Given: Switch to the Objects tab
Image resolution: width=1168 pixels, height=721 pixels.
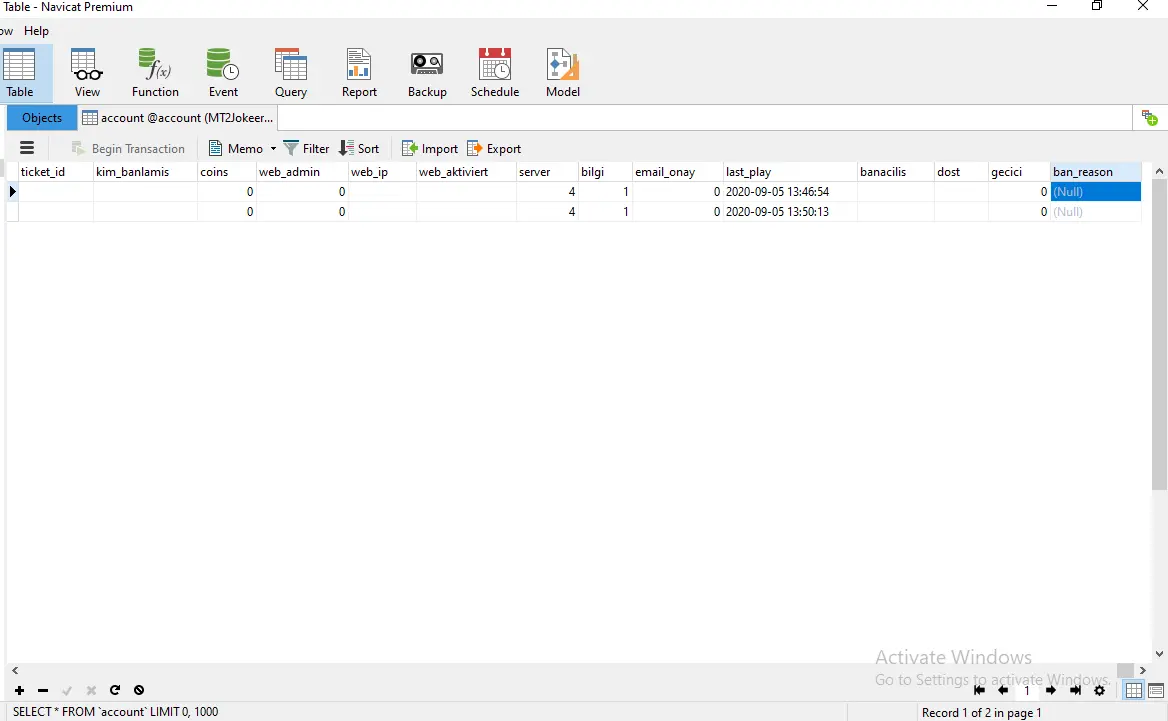Looking at the screenshot, I should tap(42, 118).
